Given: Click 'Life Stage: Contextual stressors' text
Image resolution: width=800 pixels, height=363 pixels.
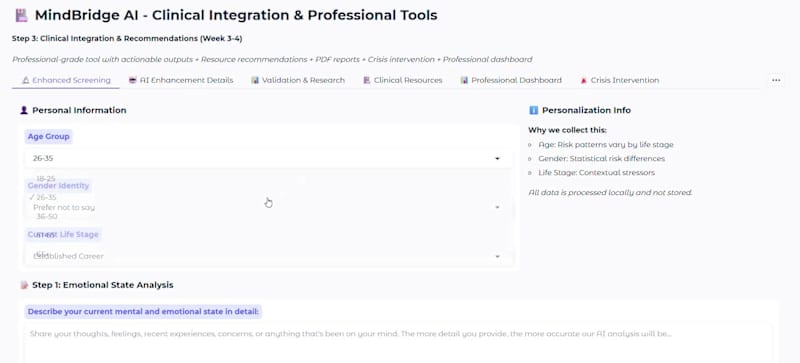Looking at the screenshot, I should pyautogui.click(x=596, y=173).
